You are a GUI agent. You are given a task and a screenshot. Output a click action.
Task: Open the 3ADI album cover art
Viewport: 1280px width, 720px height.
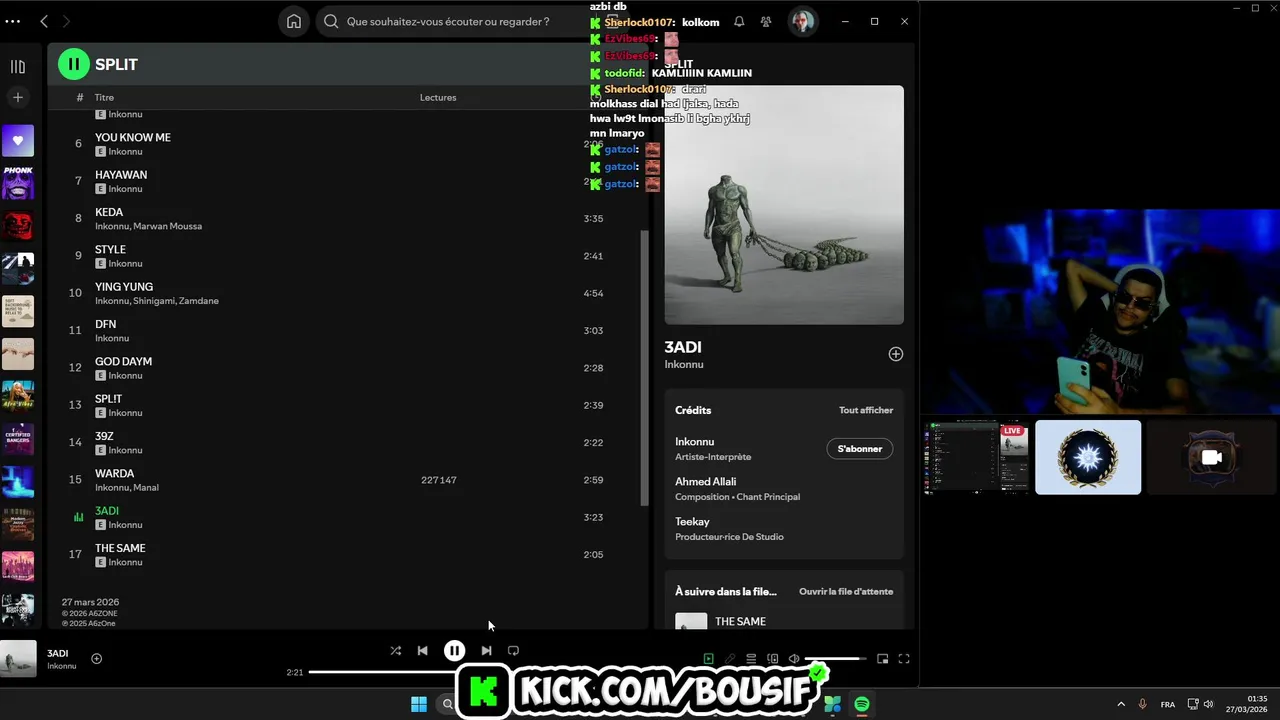point(784,204)
